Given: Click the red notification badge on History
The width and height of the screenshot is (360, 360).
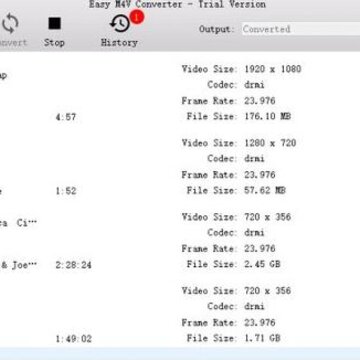Looking at the screenshot, I should point(137,17).
